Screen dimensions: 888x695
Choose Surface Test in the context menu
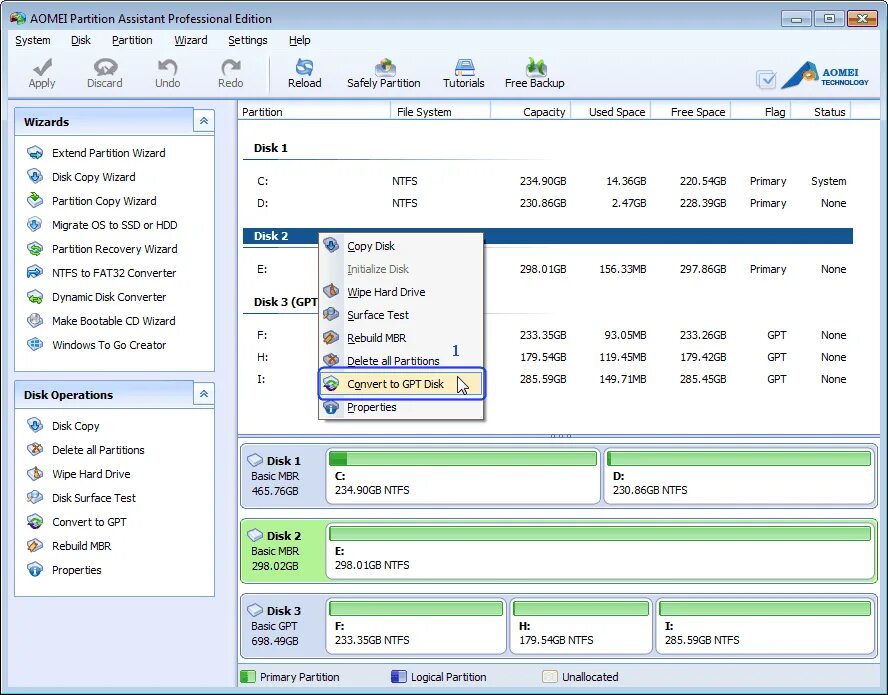tap(401, 315)
